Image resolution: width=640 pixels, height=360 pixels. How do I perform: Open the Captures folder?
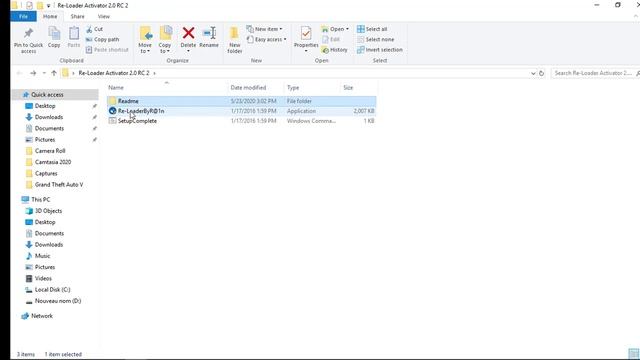46,173
